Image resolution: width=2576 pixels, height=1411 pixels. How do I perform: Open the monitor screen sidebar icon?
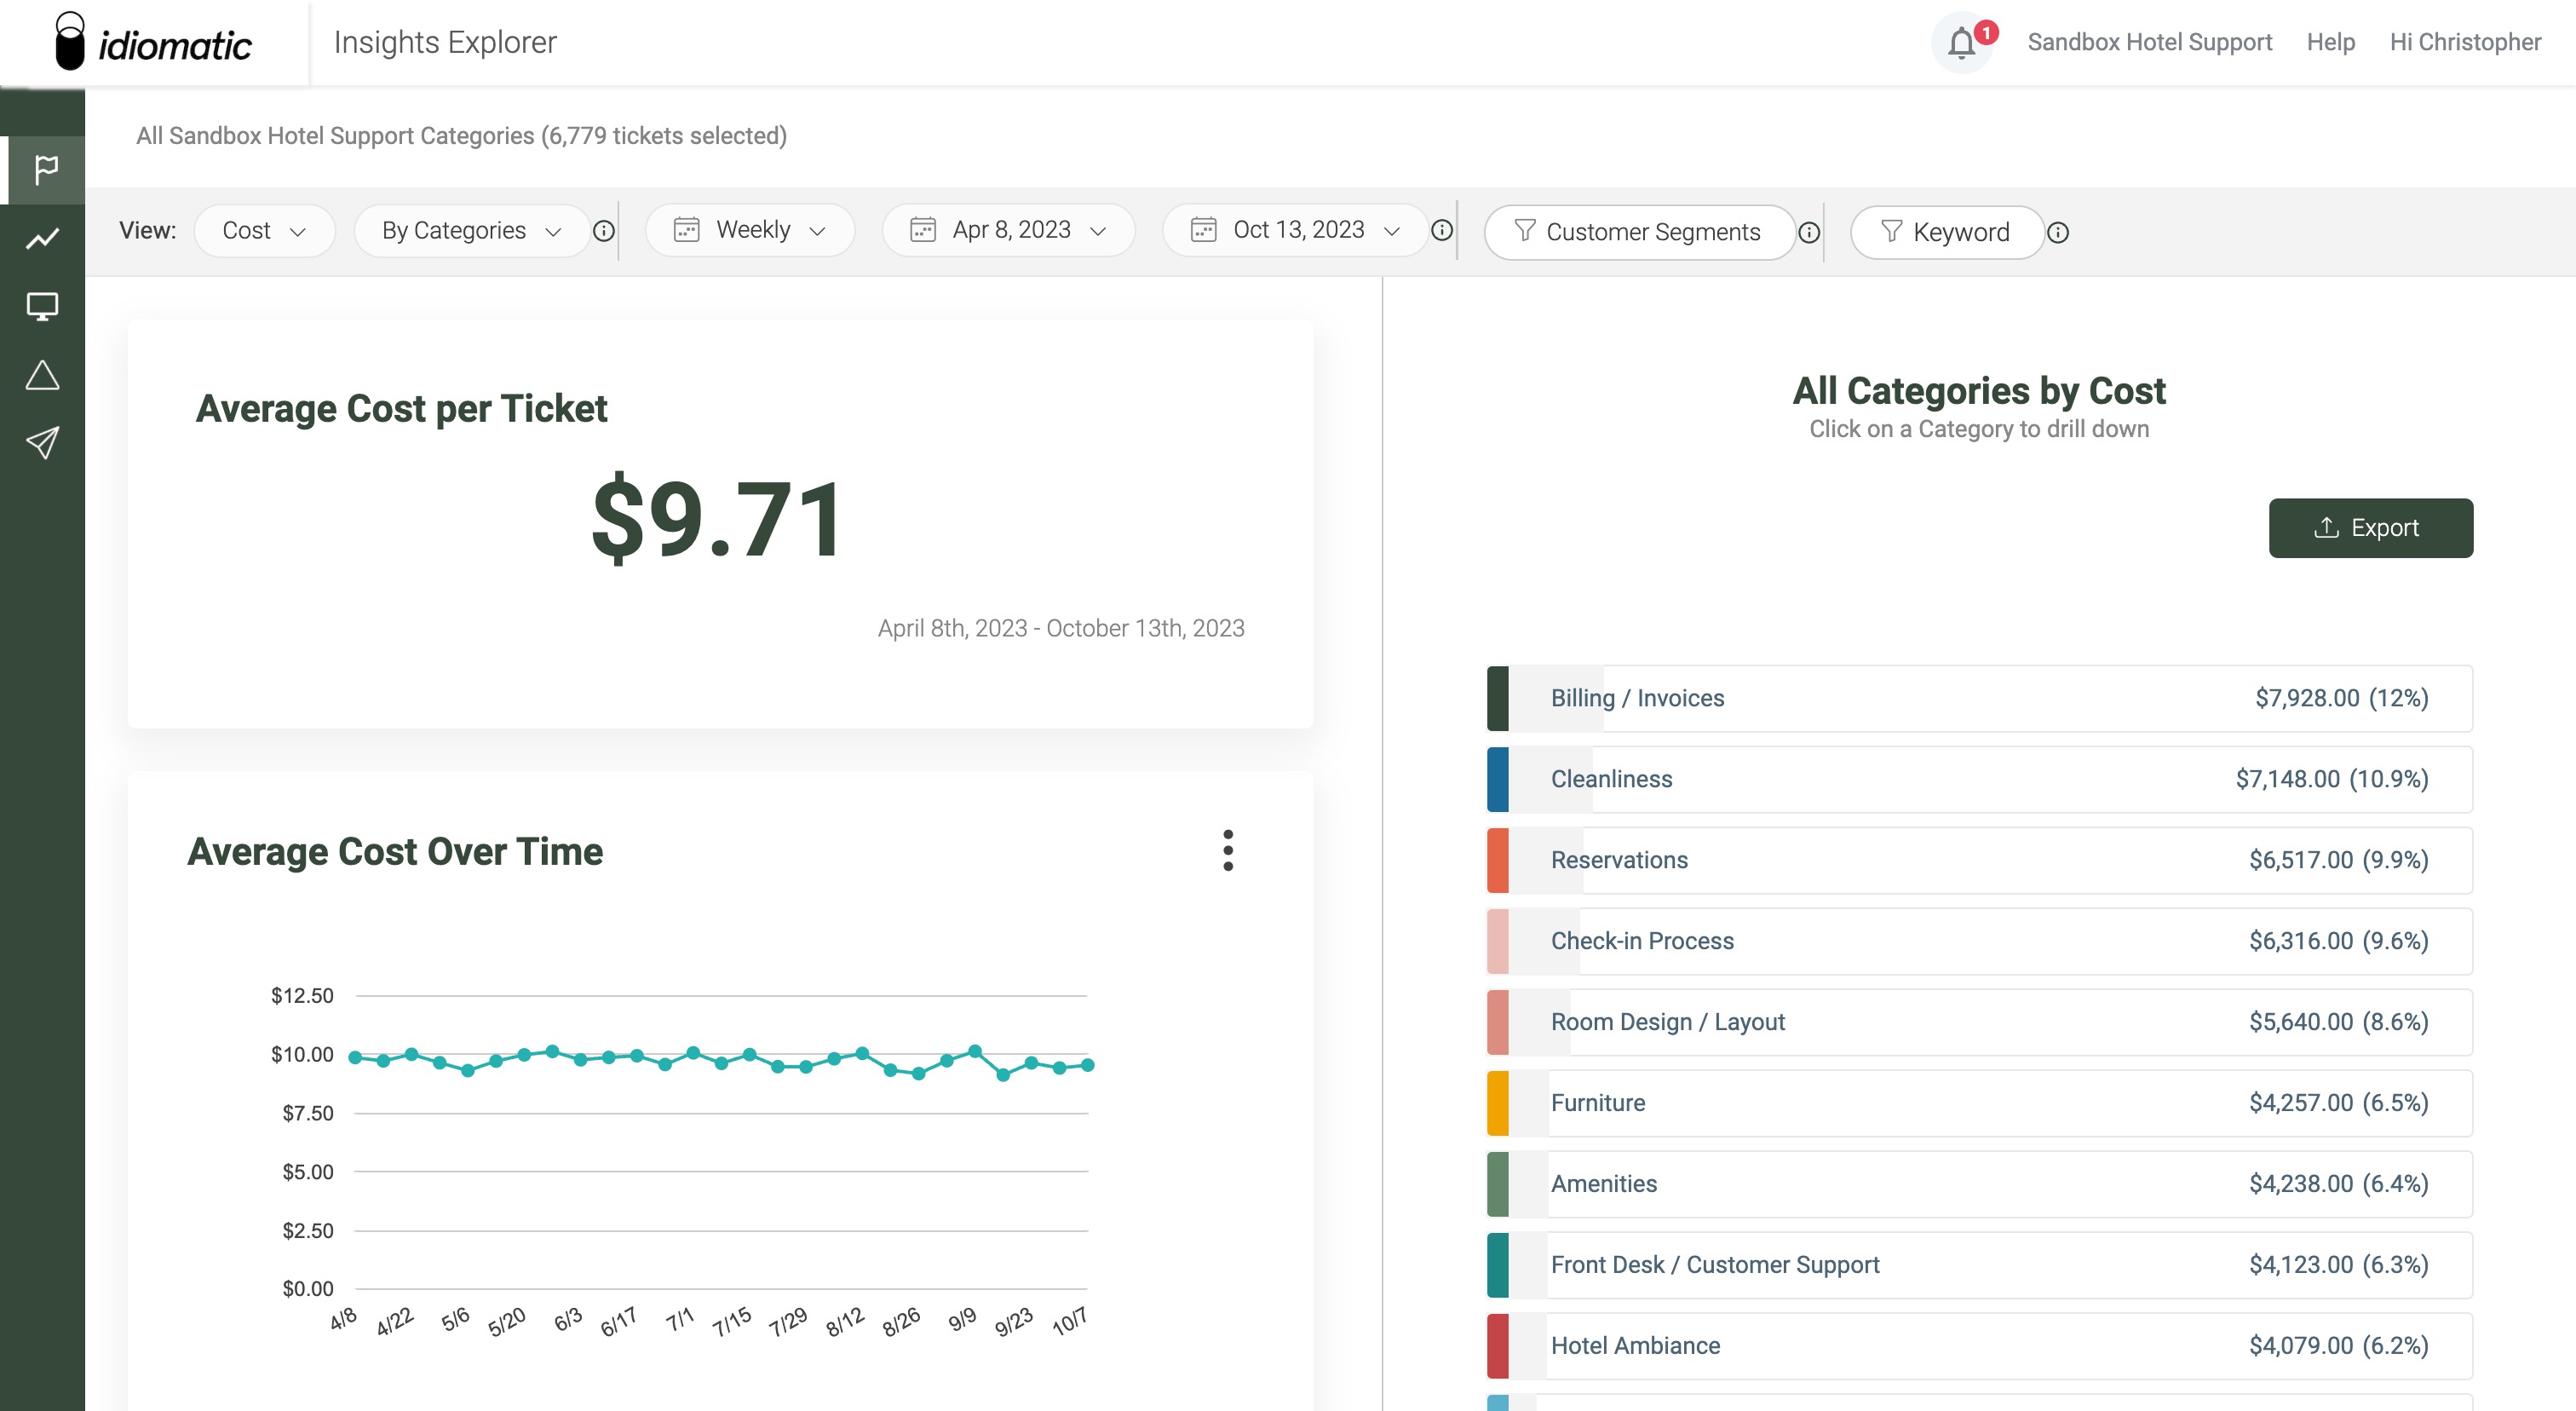click(x=43, y=306)
